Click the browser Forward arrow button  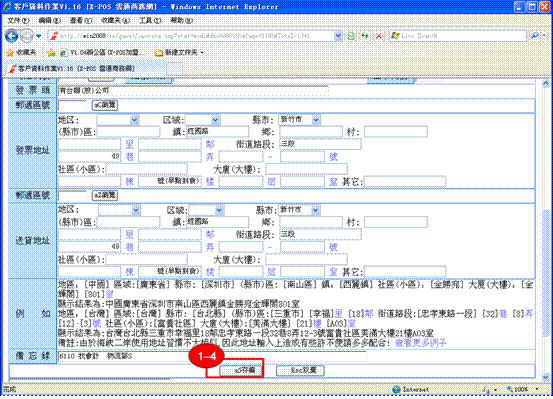click(27, 36)
